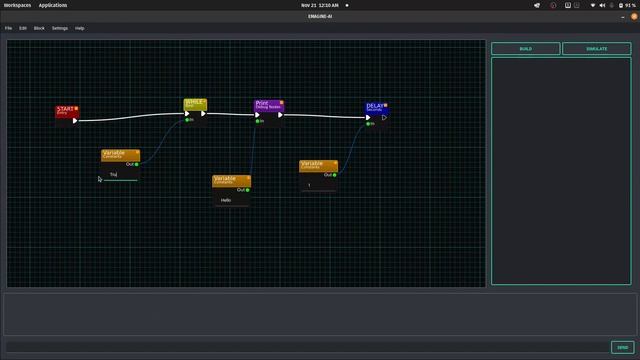Select the red START node header
The image size is (640, 360).
pyautogui.click(x=67, y=111)
